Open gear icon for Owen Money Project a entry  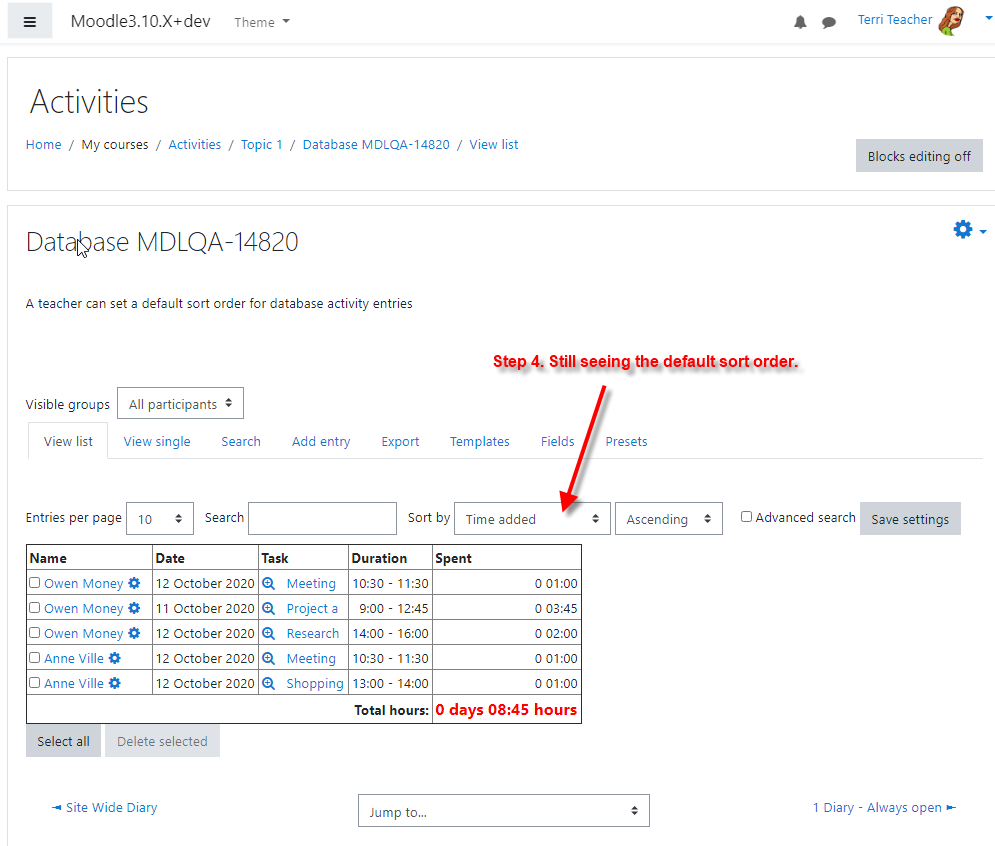134,608
